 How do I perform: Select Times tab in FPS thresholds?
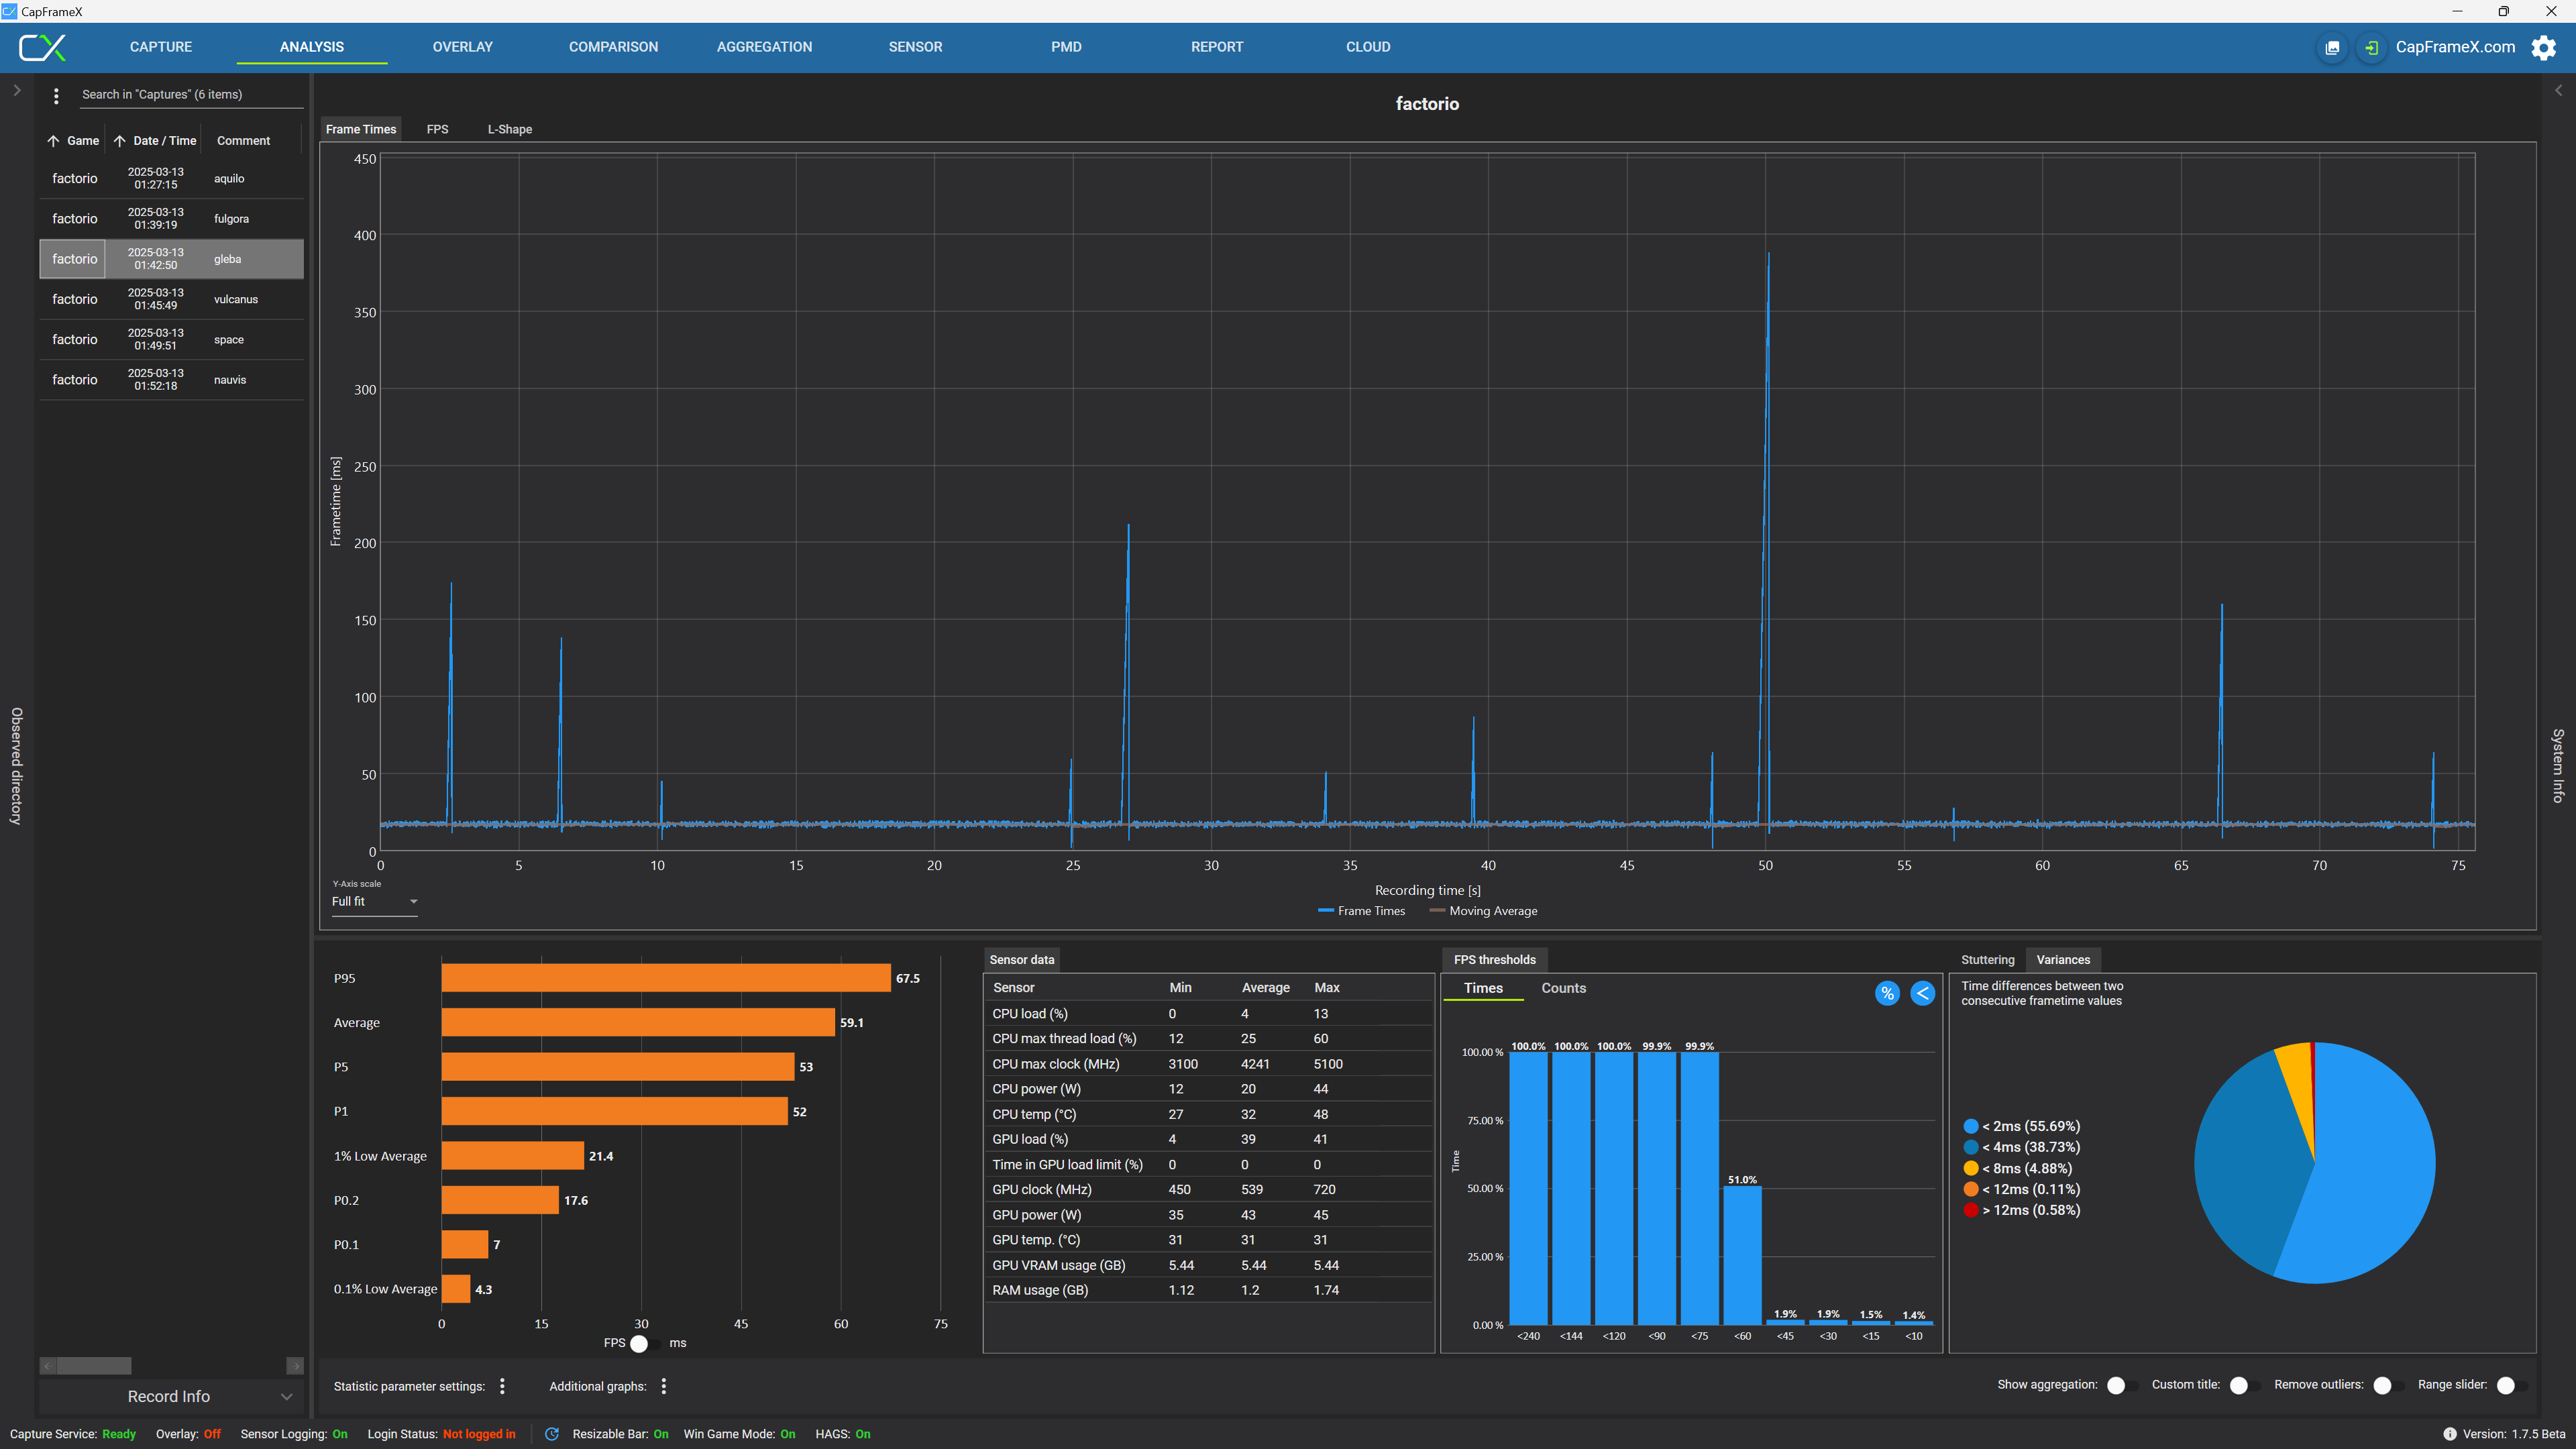point(1483,988)
